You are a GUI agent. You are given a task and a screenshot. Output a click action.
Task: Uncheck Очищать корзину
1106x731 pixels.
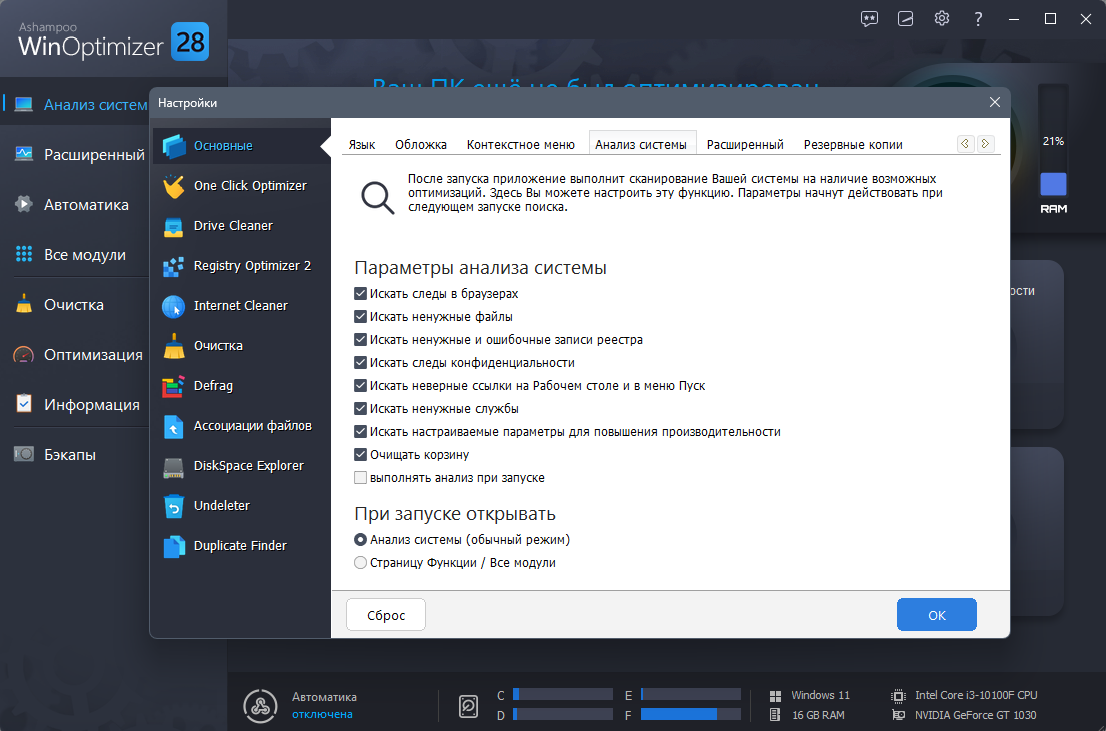point(360,454)
